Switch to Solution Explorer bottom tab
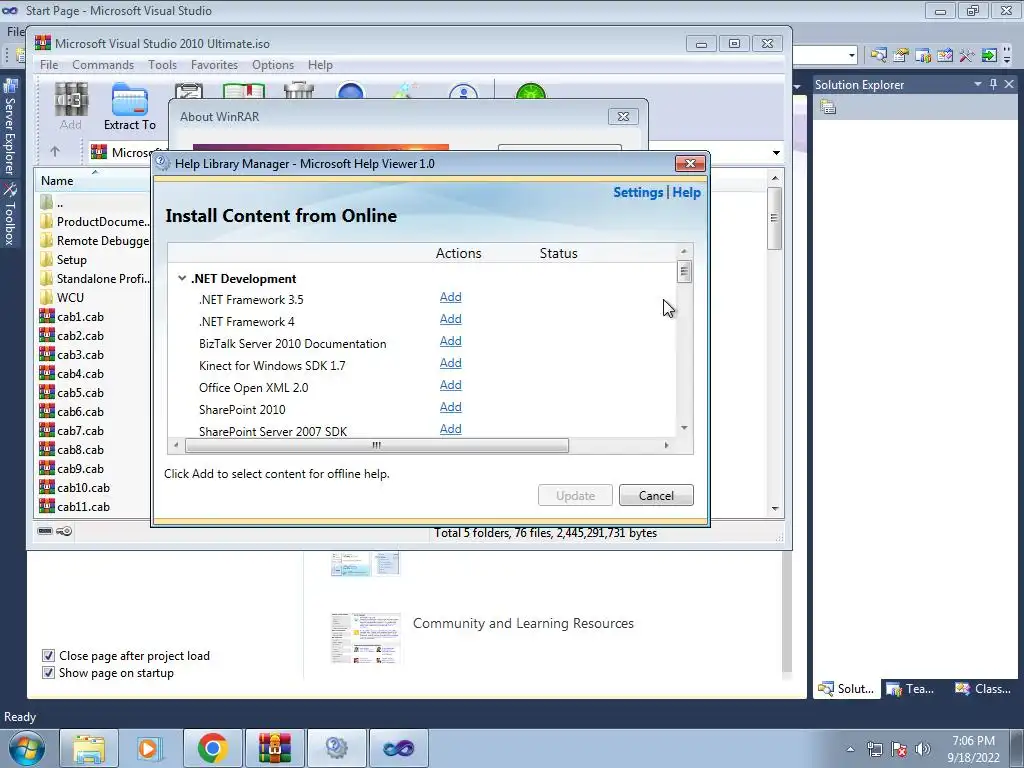This screenshot has height=768, width=1024. tap(846, 688)
